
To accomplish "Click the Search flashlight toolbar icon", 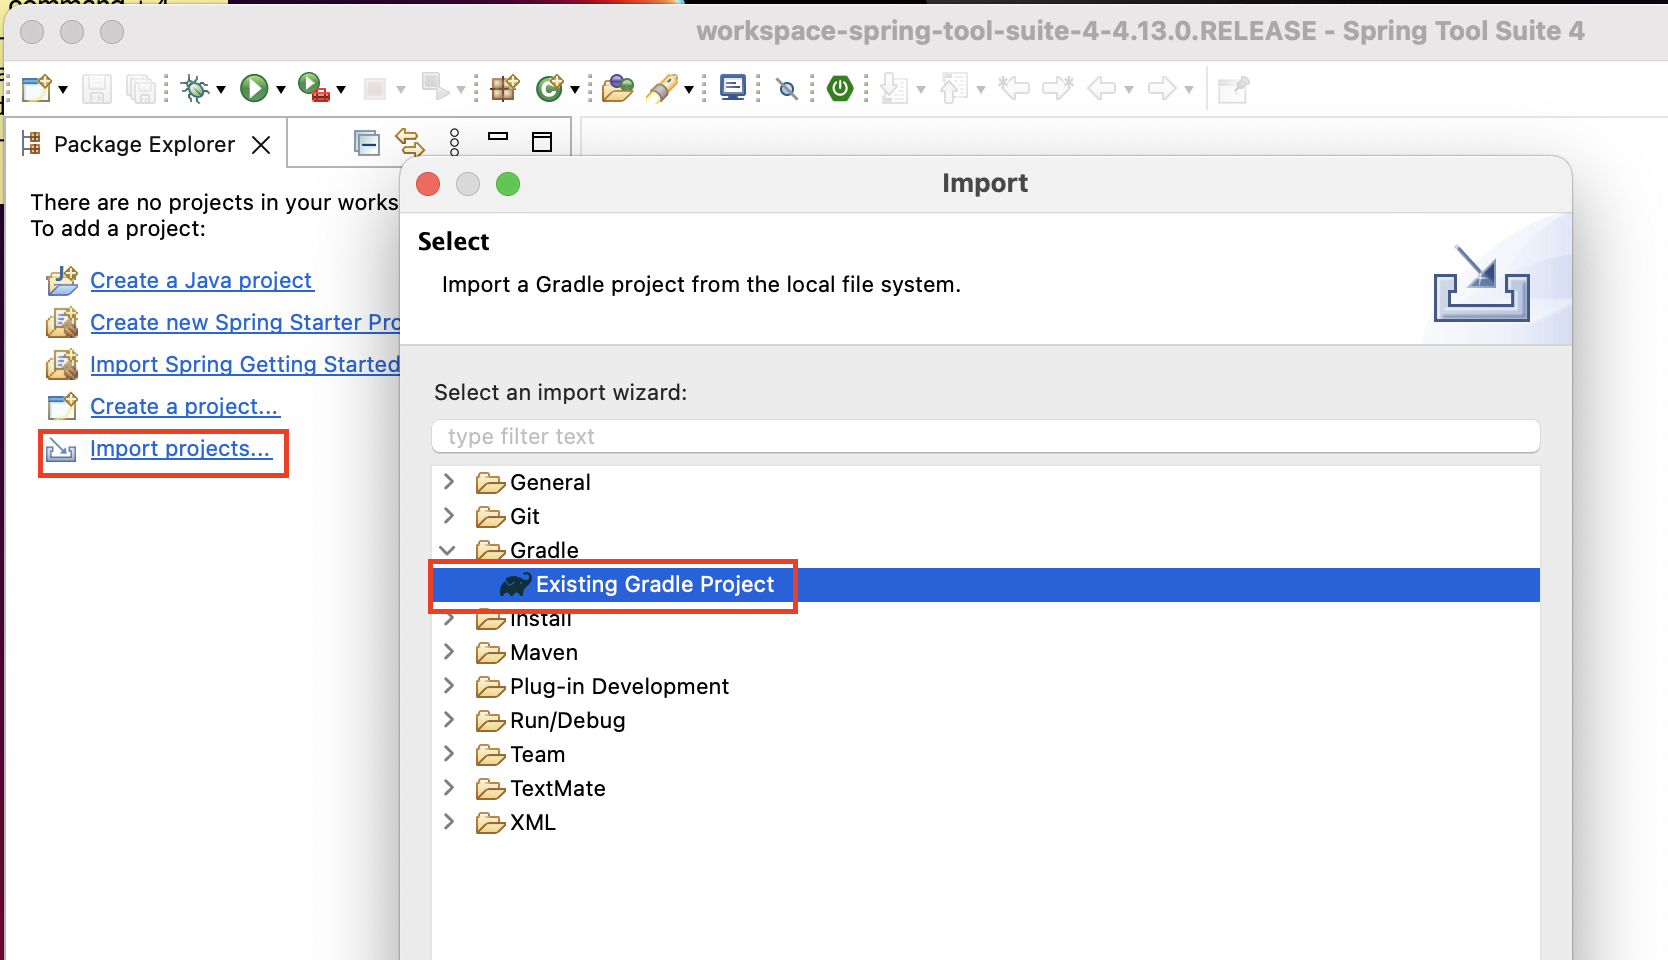I will 662,89.
